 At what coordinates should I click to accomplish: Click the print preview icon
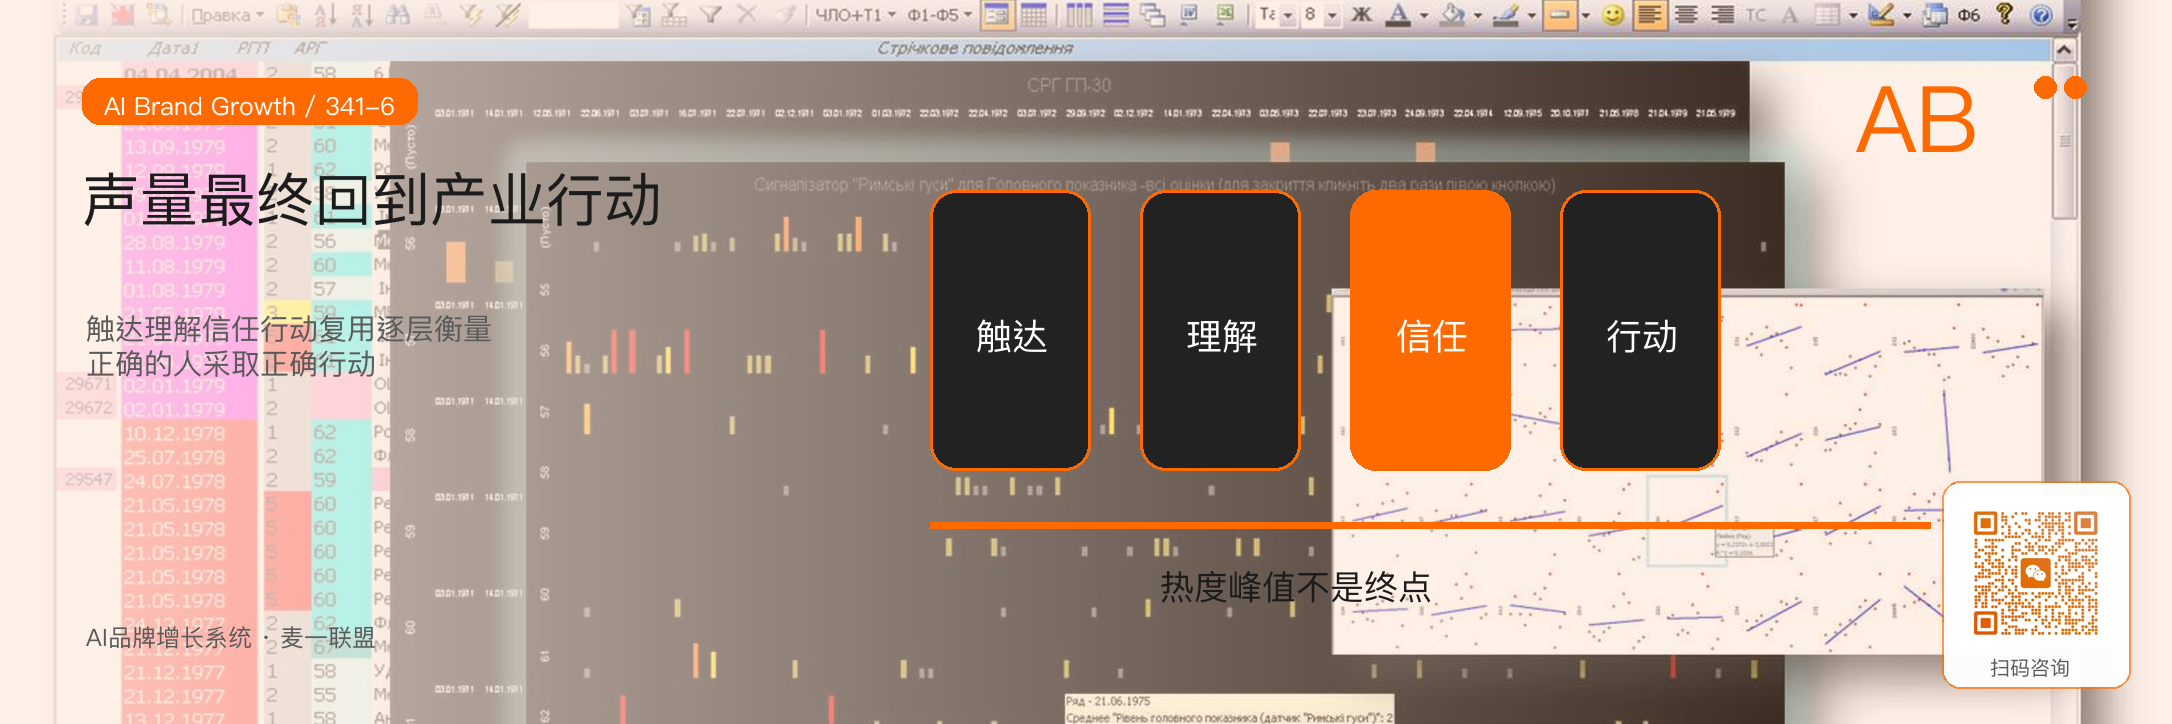coord(158,15)
